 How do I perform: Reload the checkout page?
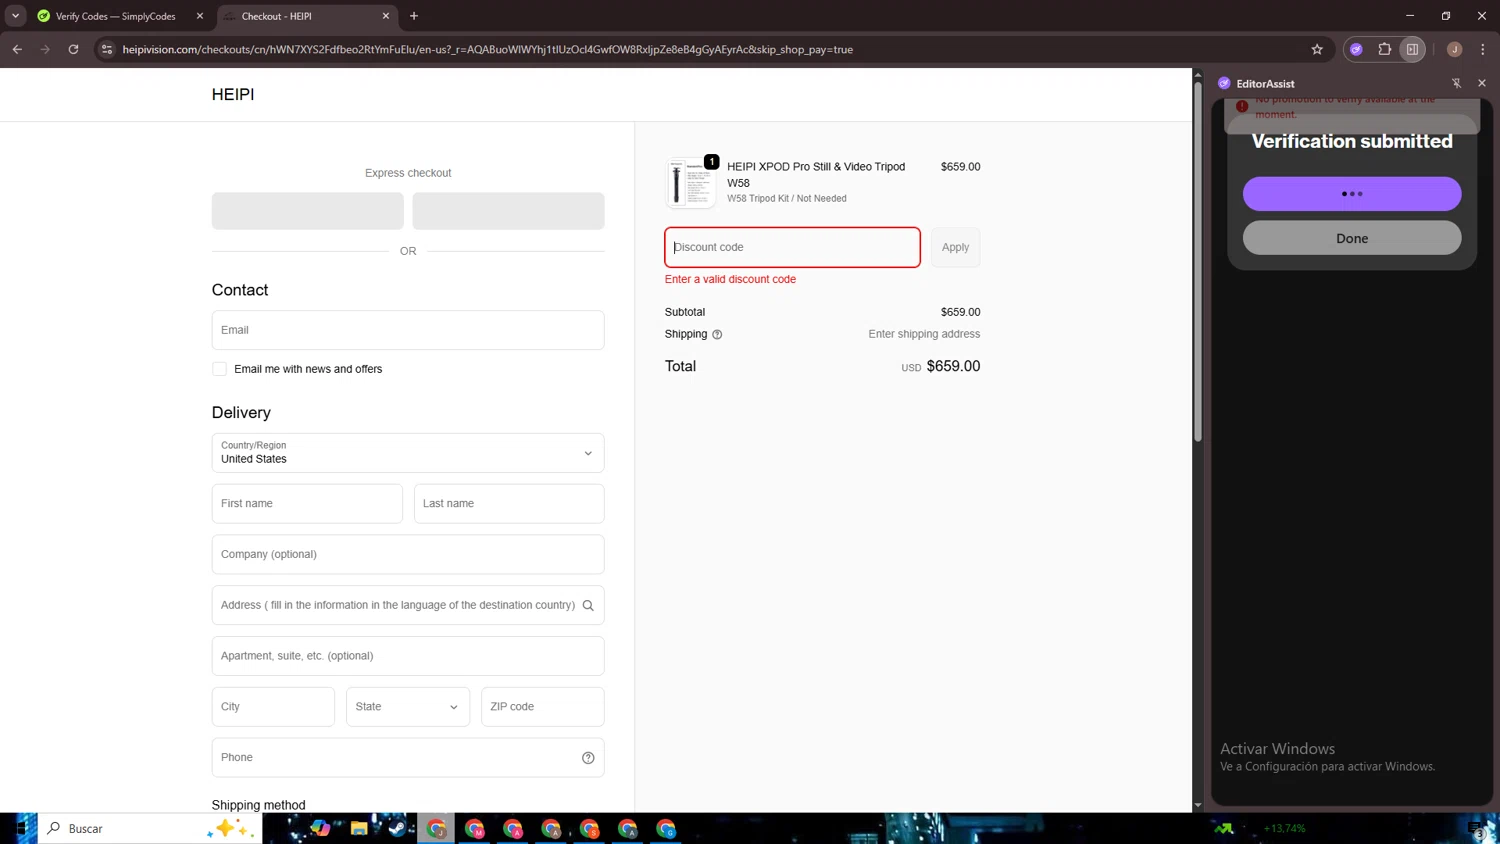pyautogui.click(x=73, y=49)
